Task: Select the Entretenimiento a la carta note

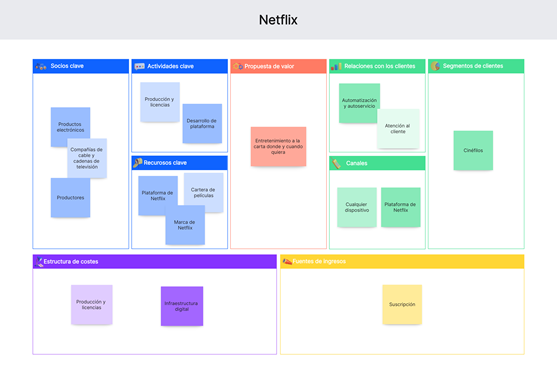Action: coord(278,146)
